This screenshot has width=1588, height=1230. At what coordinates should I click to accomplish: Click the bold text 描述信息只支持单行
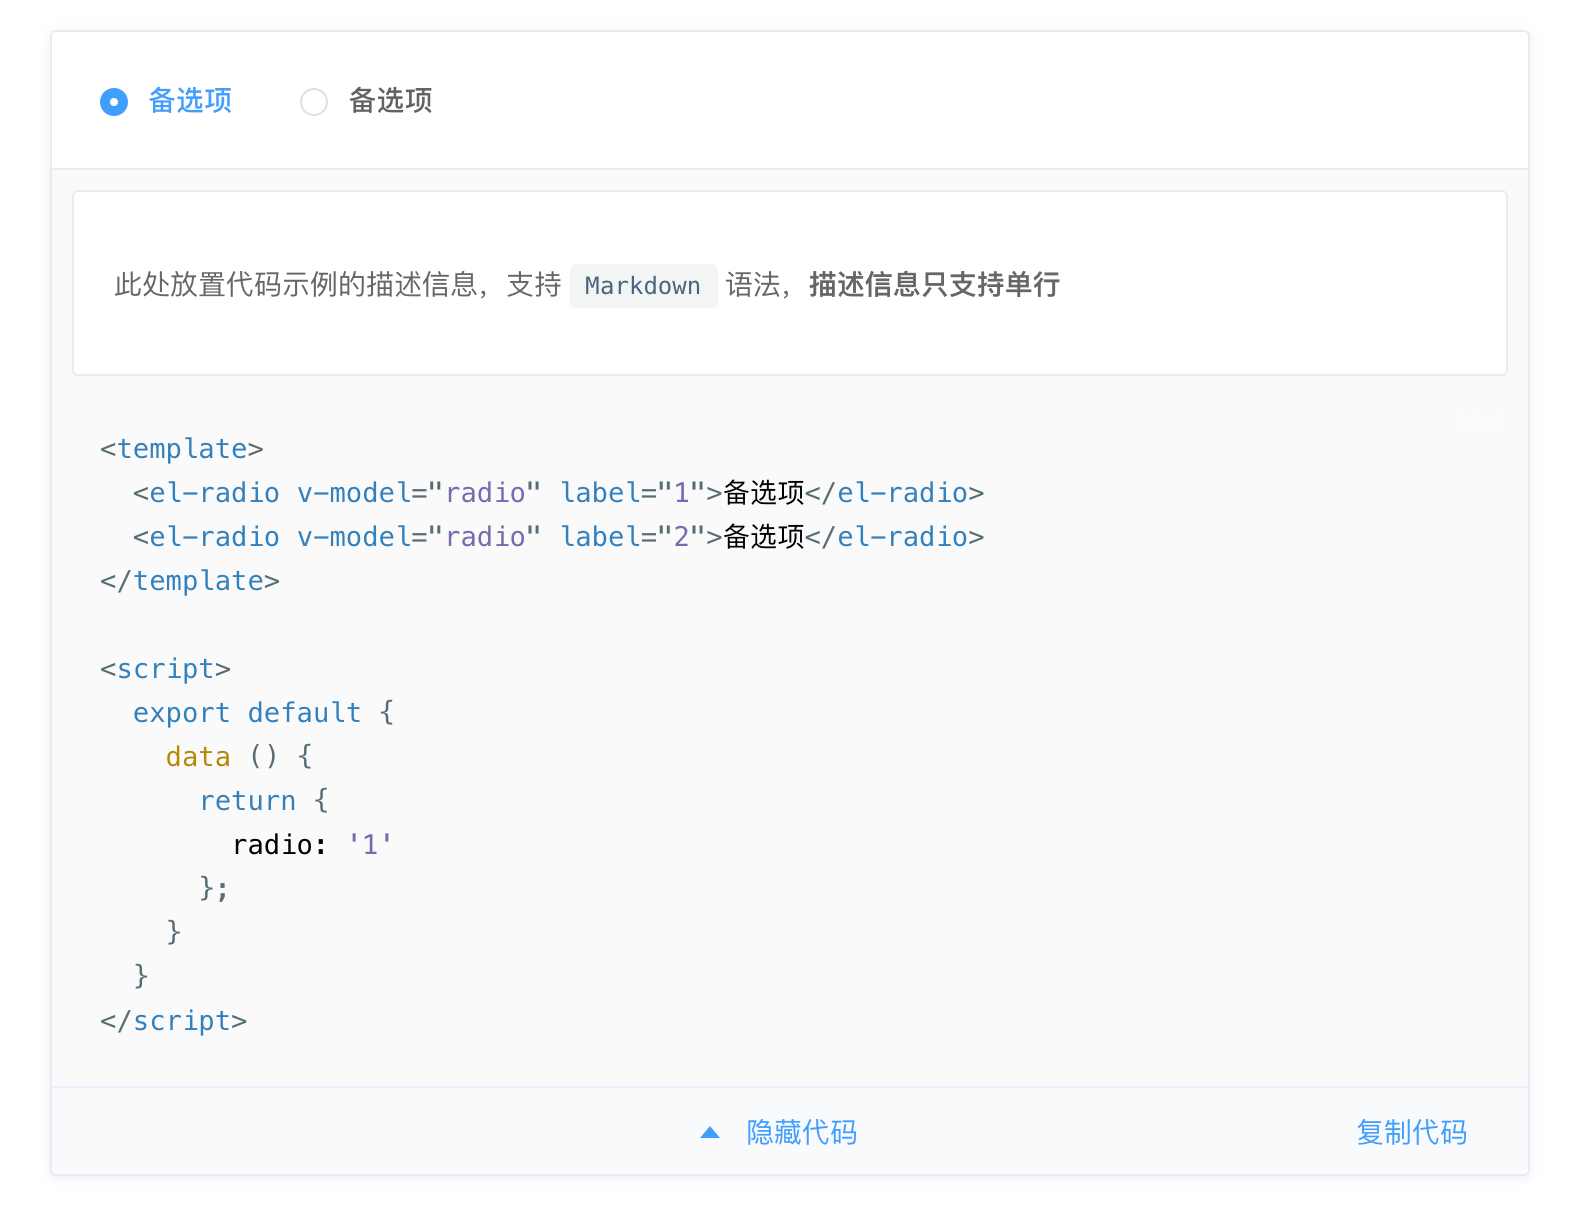click(x=934, y=285)
